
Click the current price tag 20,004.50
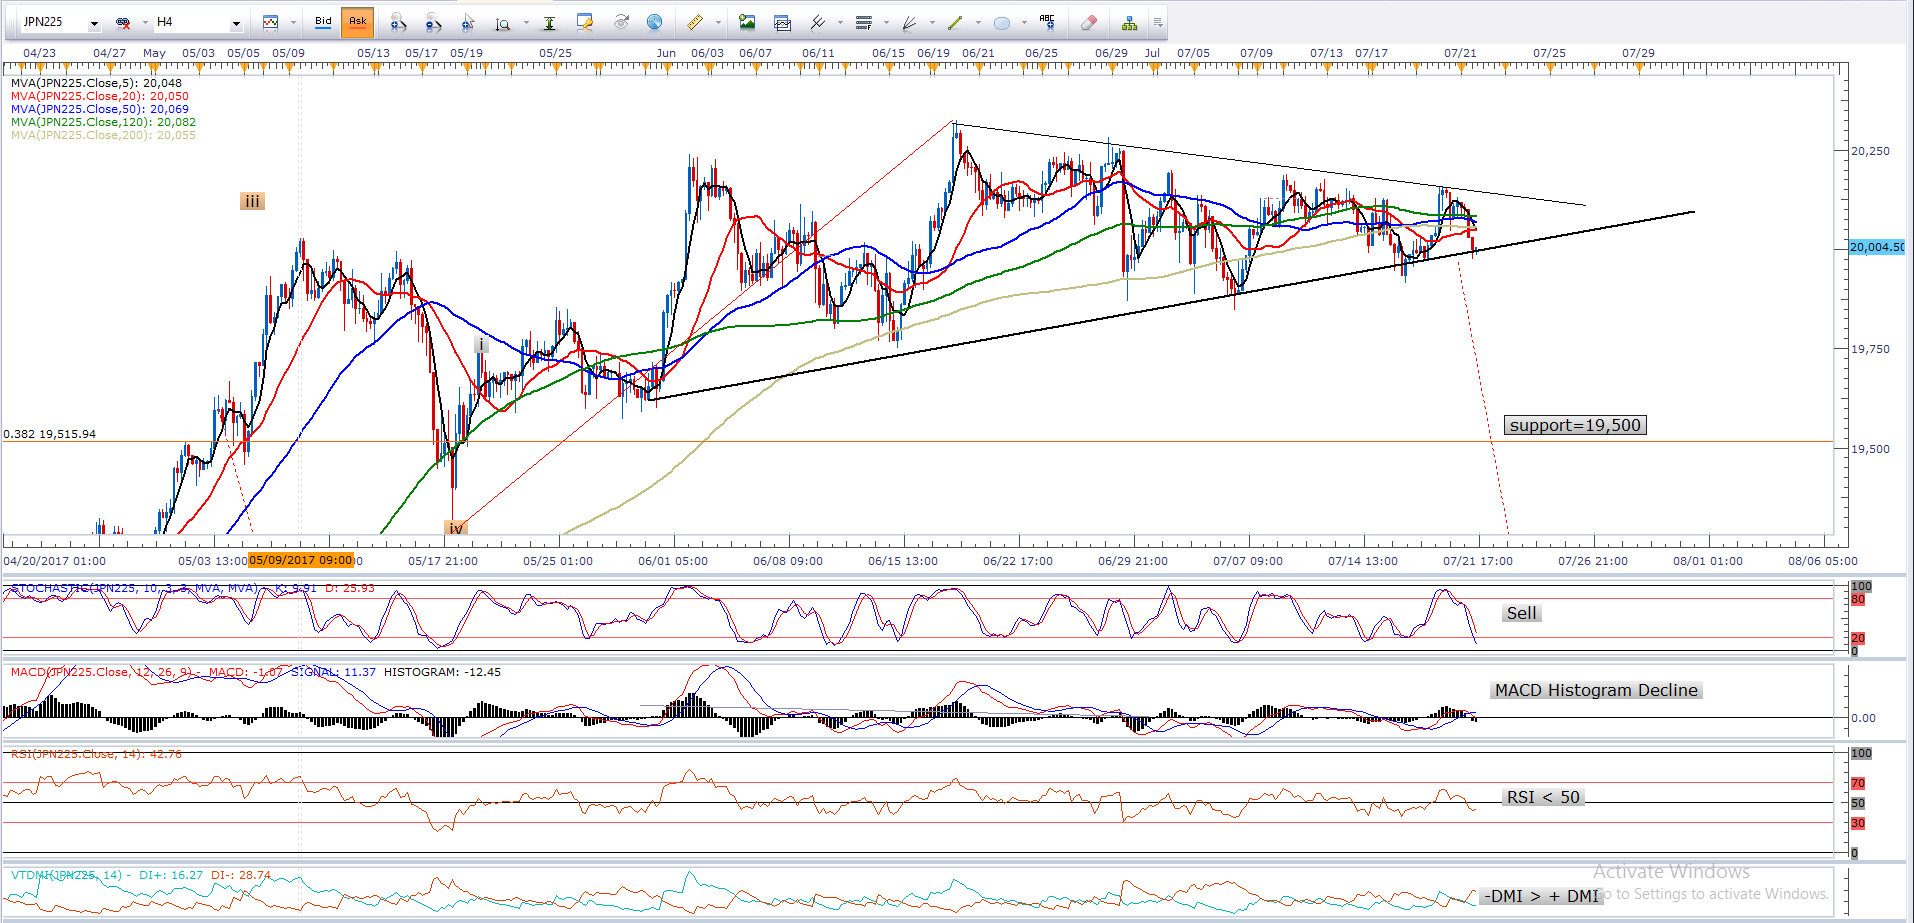pos(1876,247)
